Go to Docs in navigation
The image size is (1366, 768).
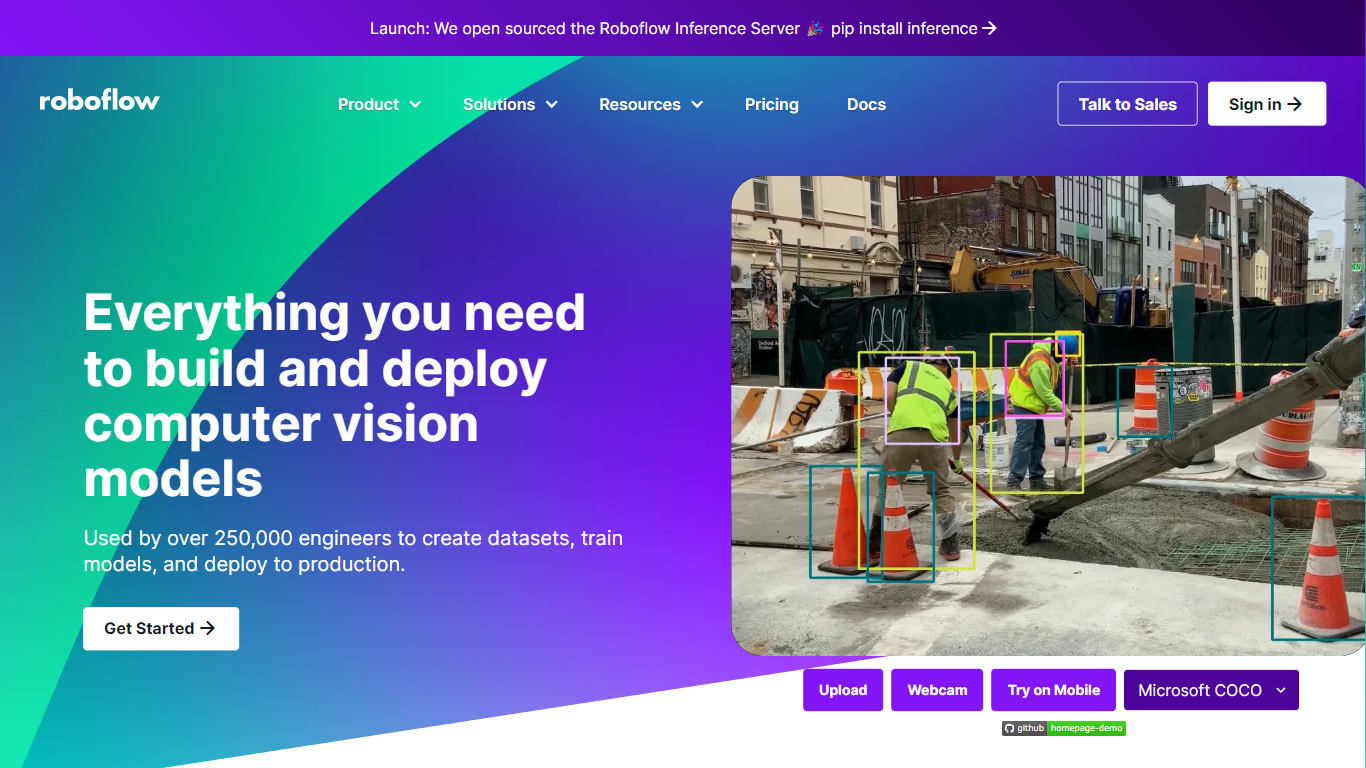point(866,104)
